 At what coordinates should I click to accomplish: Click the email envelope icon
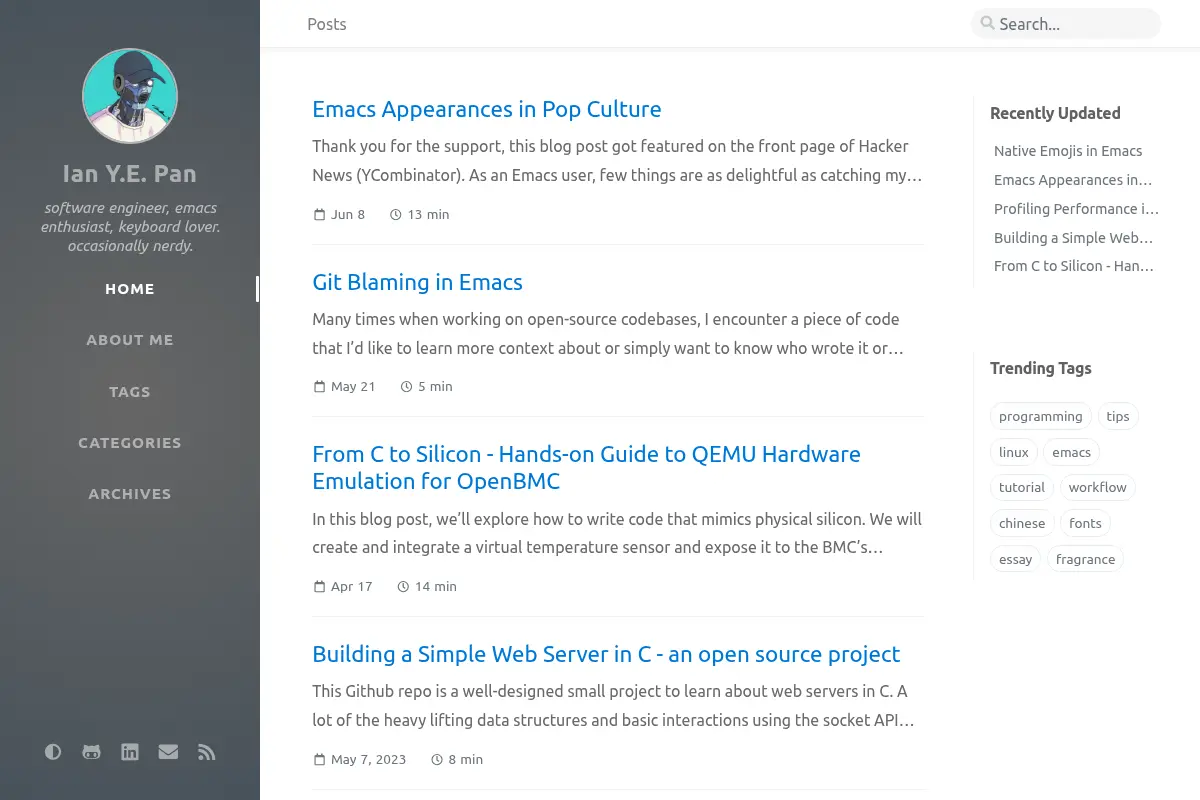tap(168, 752)
